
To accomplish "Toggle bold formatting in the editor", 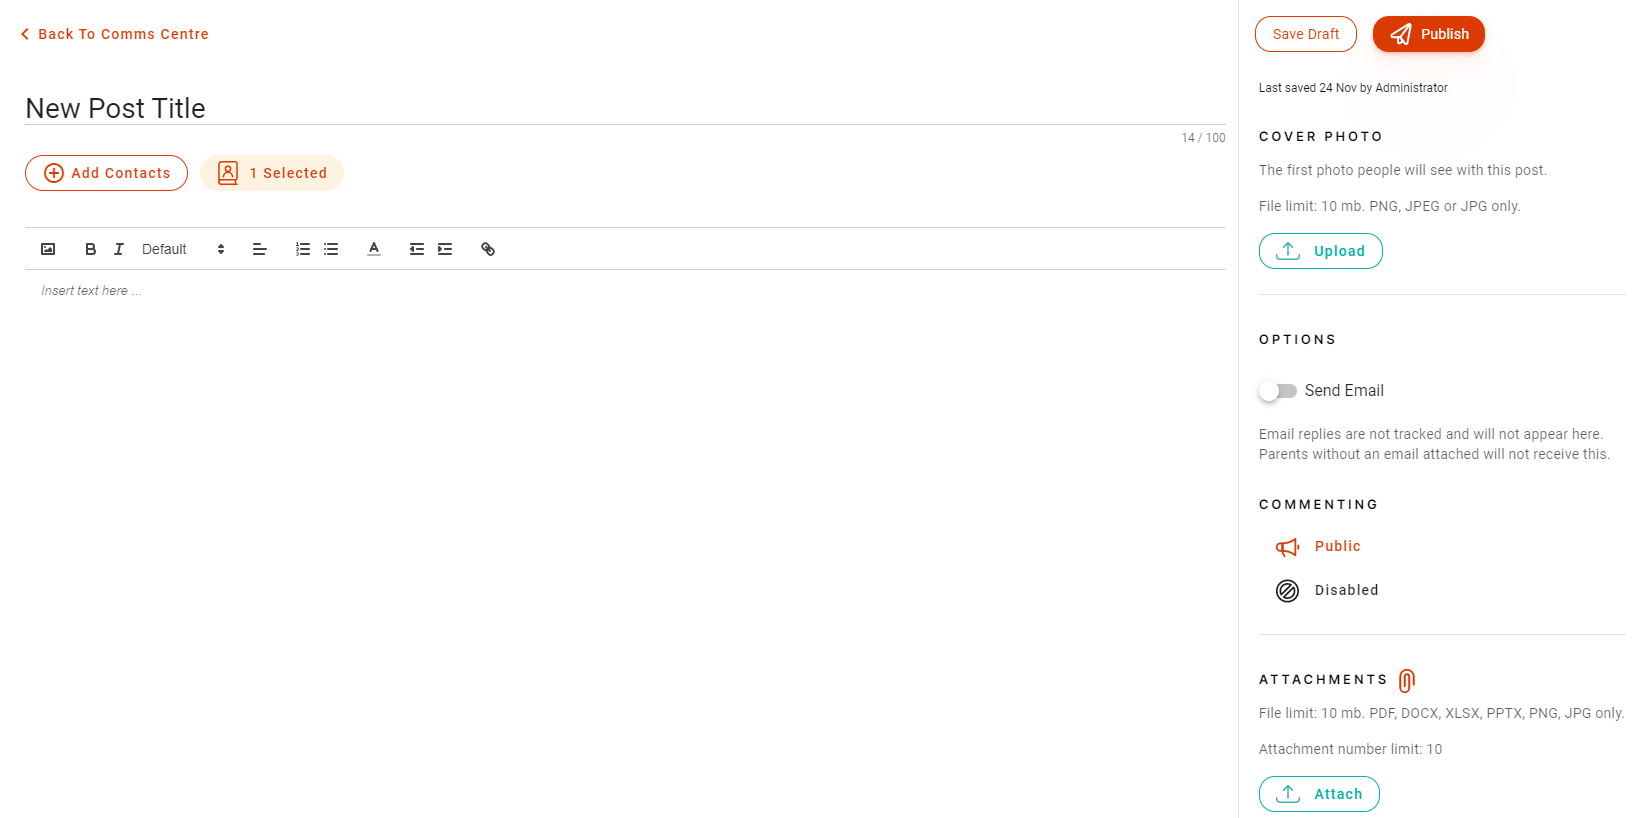I will 90,249.
